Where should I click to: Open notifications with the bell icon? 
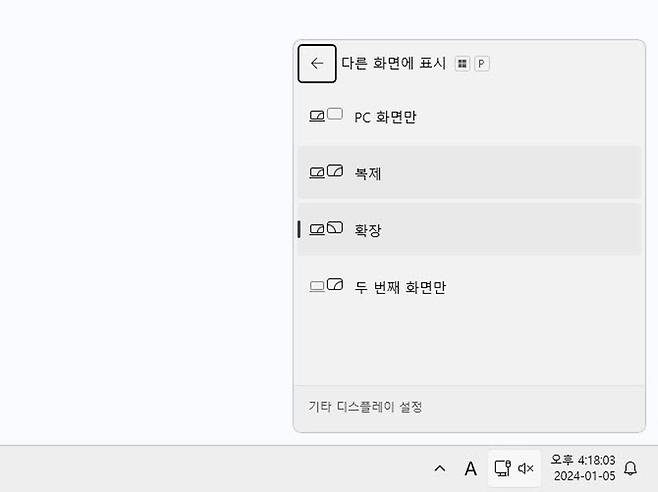point(630,468)
